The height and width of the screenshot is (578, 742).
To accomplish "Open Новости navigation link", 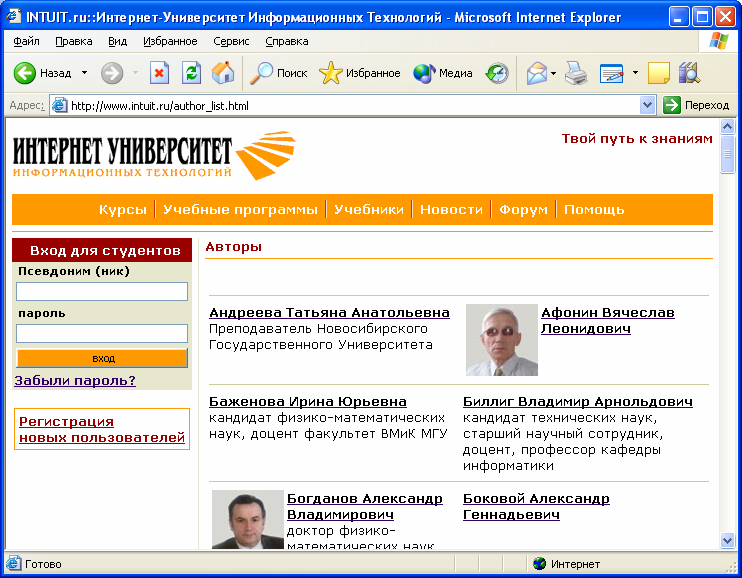I will pyautogui.click(x=451, y=209).
